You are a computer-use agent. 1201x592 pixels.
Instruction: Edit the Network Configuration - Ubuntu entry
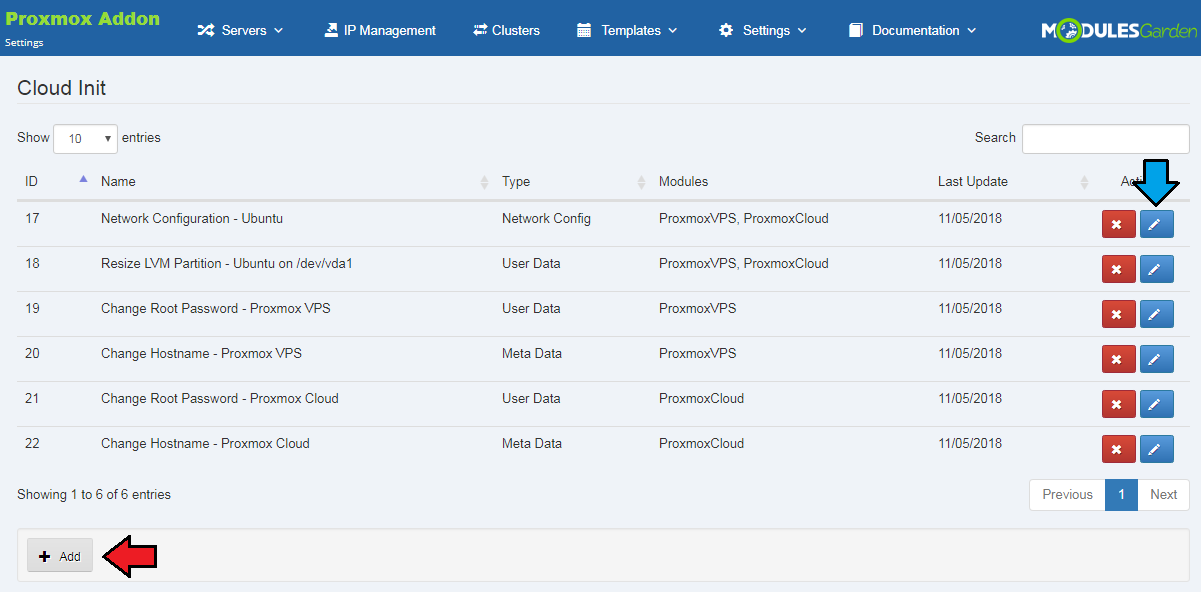(1156, 225)
